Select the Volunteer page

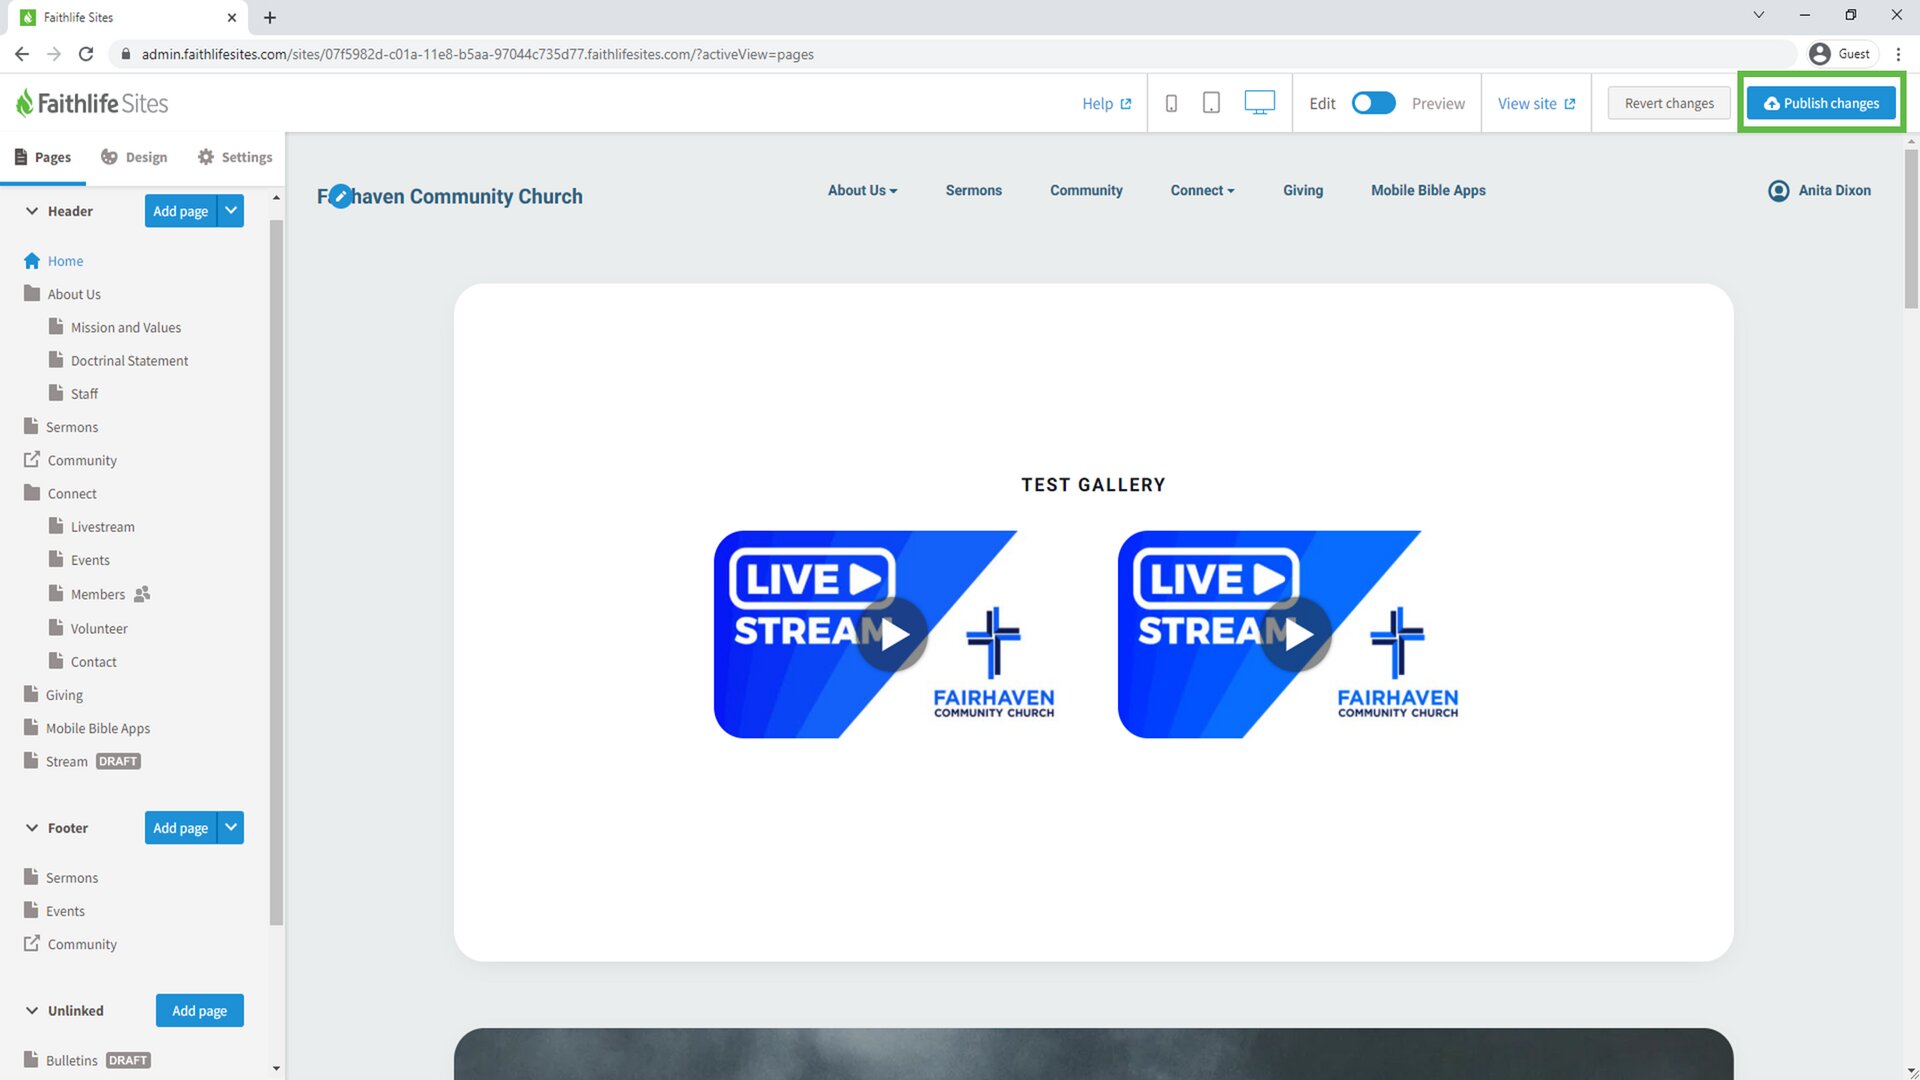pos(99,628)
